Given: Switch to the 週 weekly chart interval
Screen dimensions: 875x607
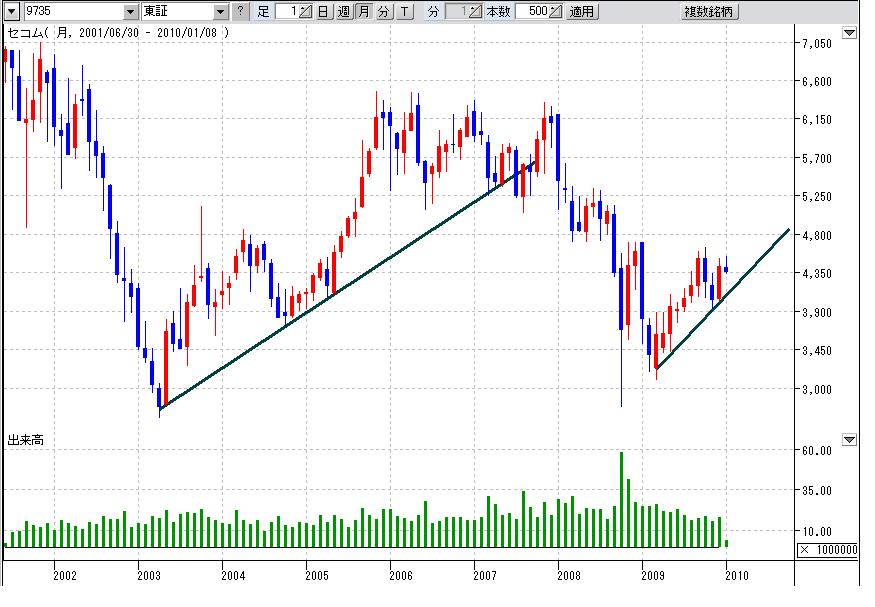Looking at the screenshot, I should [343, 12].
